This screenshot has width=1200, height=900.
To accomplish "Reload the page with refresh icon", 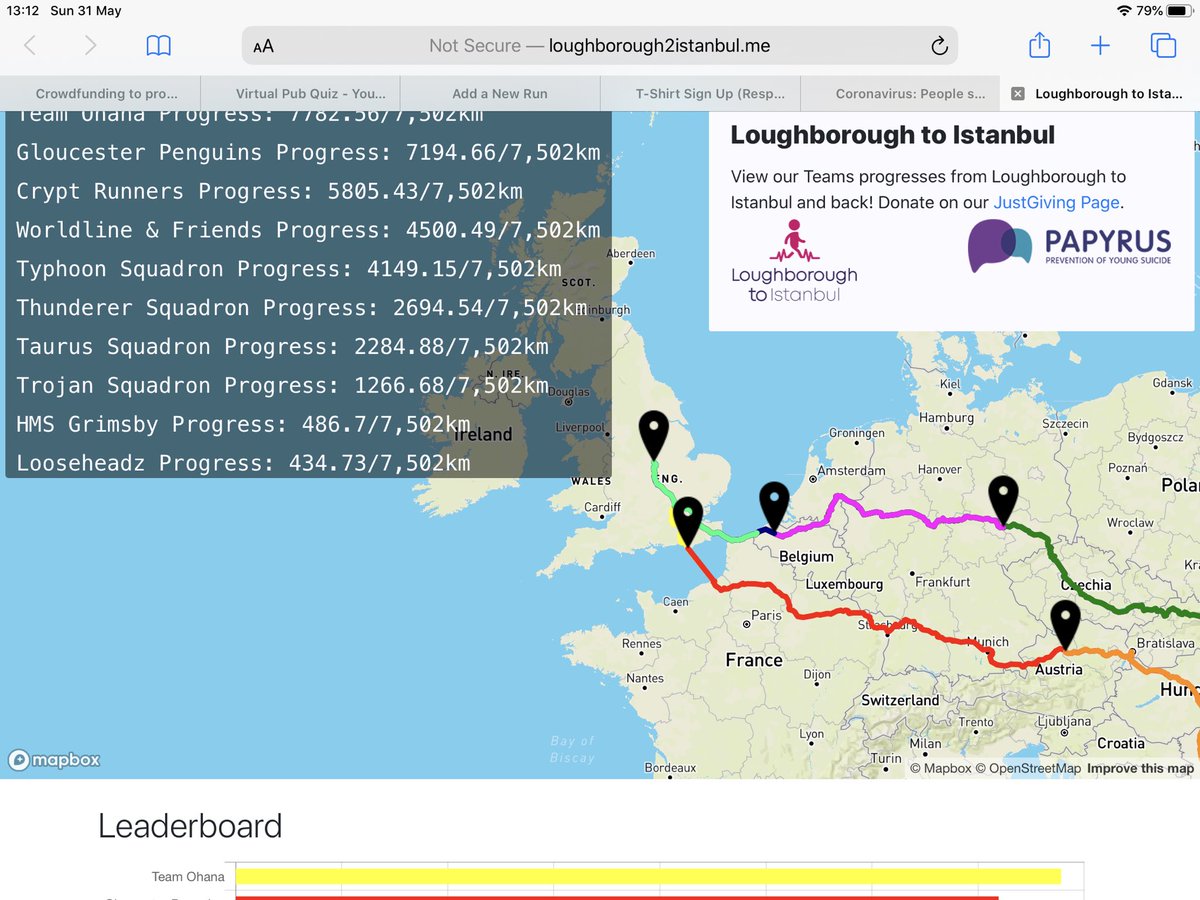I will point(938,46).
